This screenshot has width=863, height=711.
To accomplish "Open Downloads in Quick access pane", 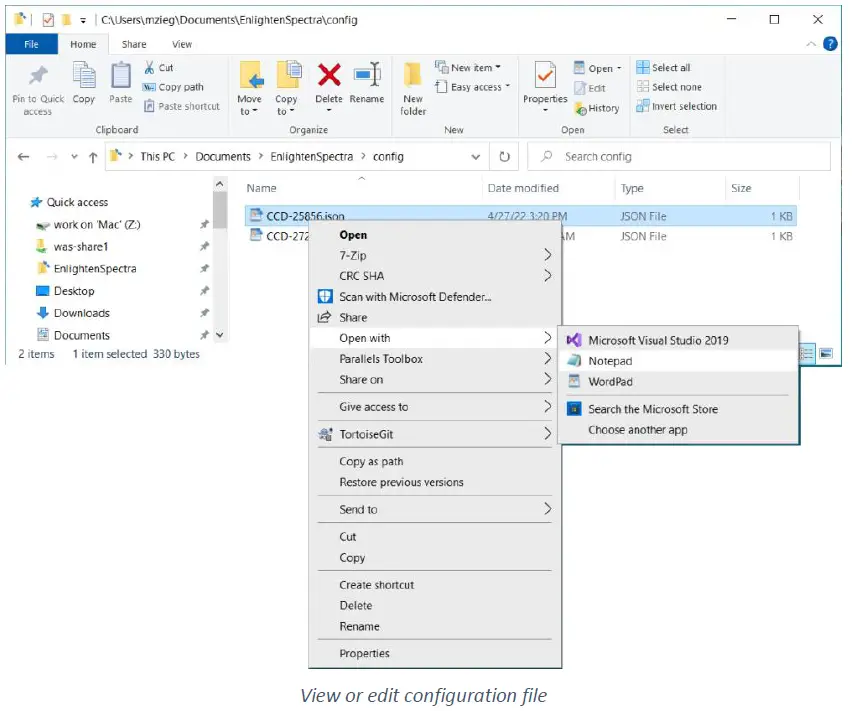I will point(81,313).
